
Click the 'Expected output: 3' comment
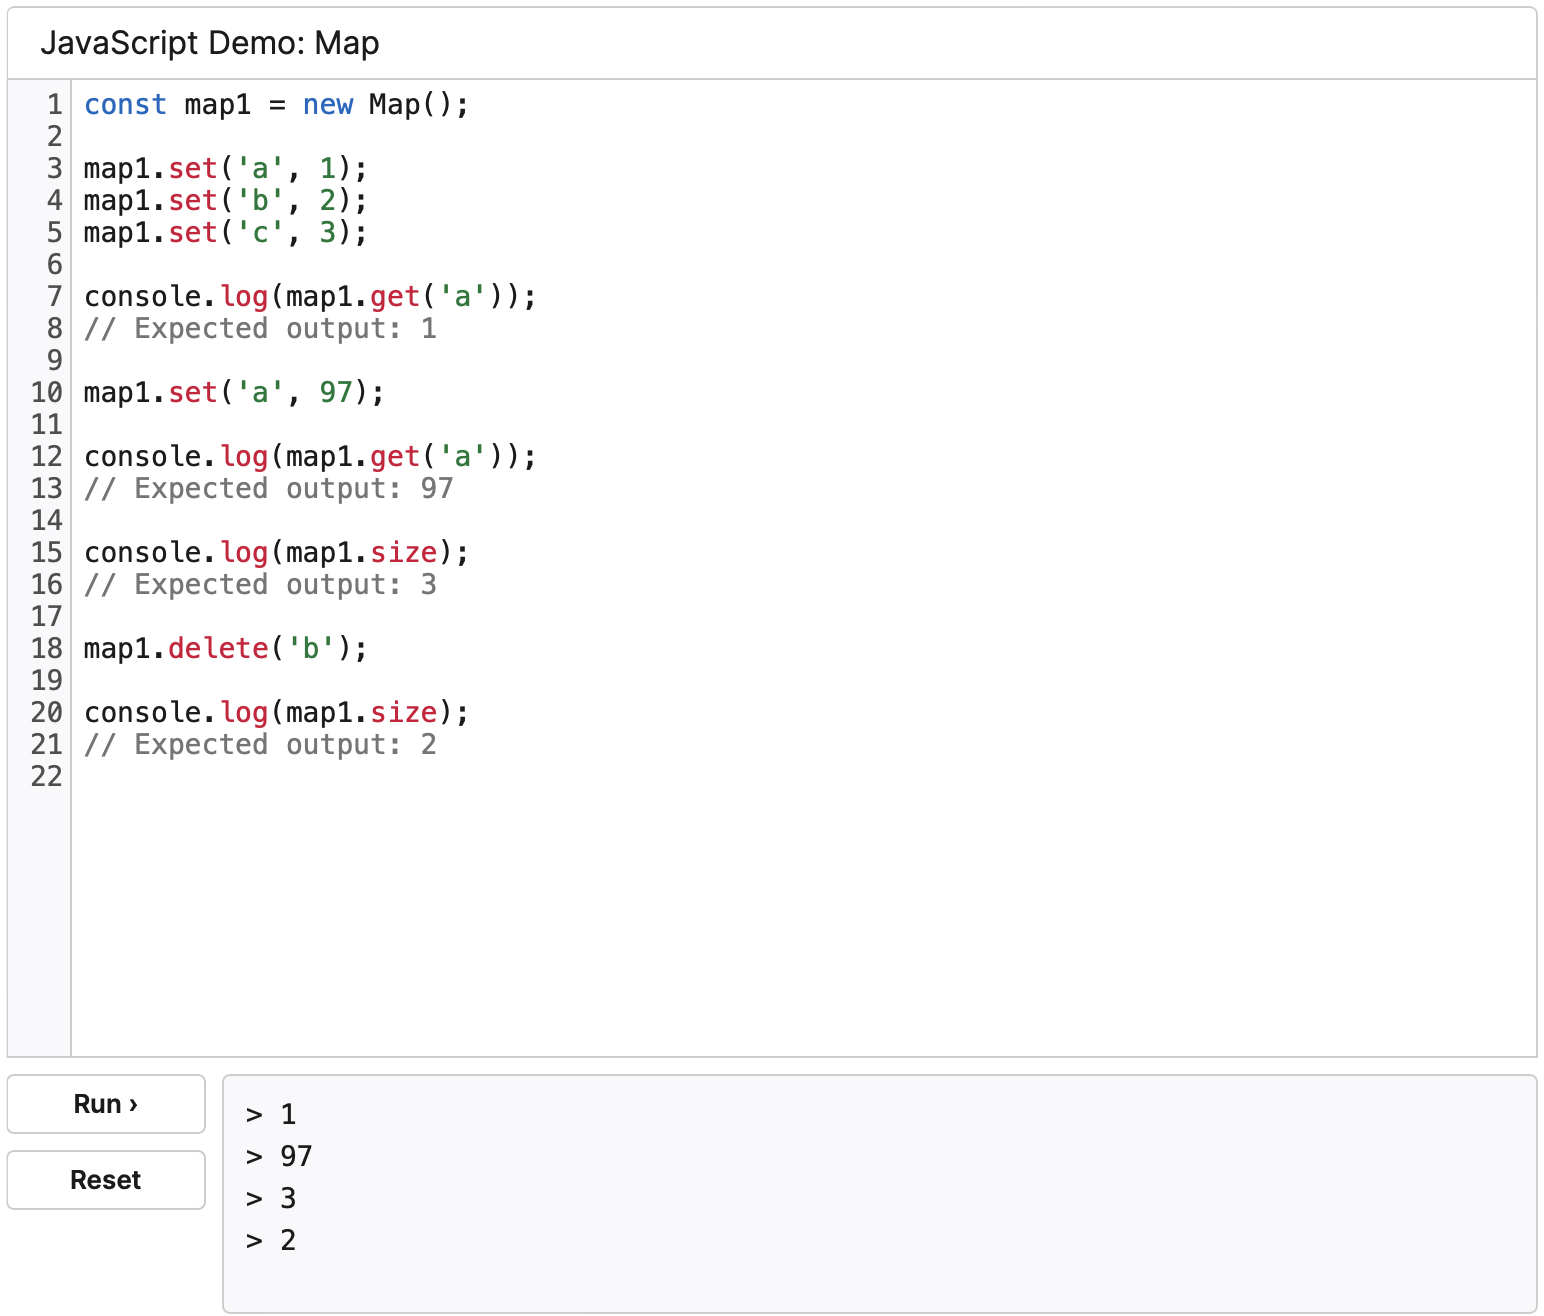tap(260, 585)
